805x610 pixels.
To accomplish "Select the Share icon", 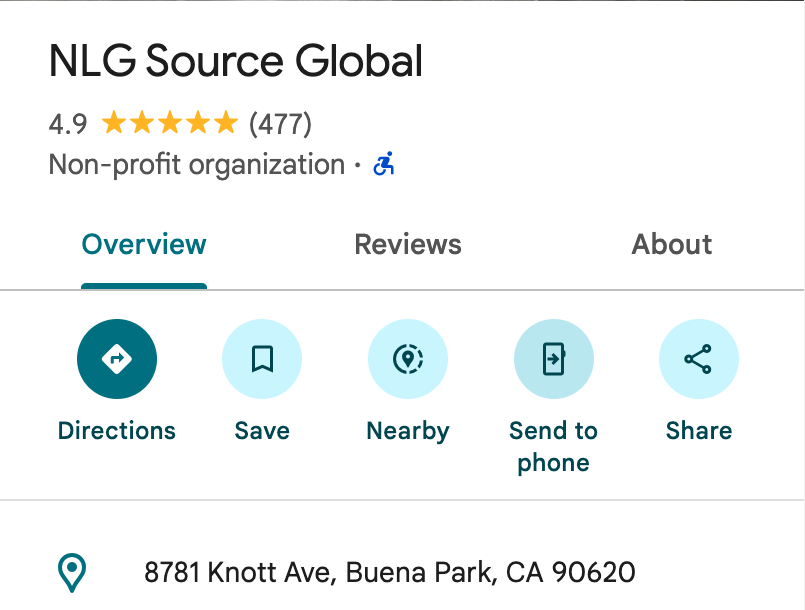I will (x=698, y=358).
